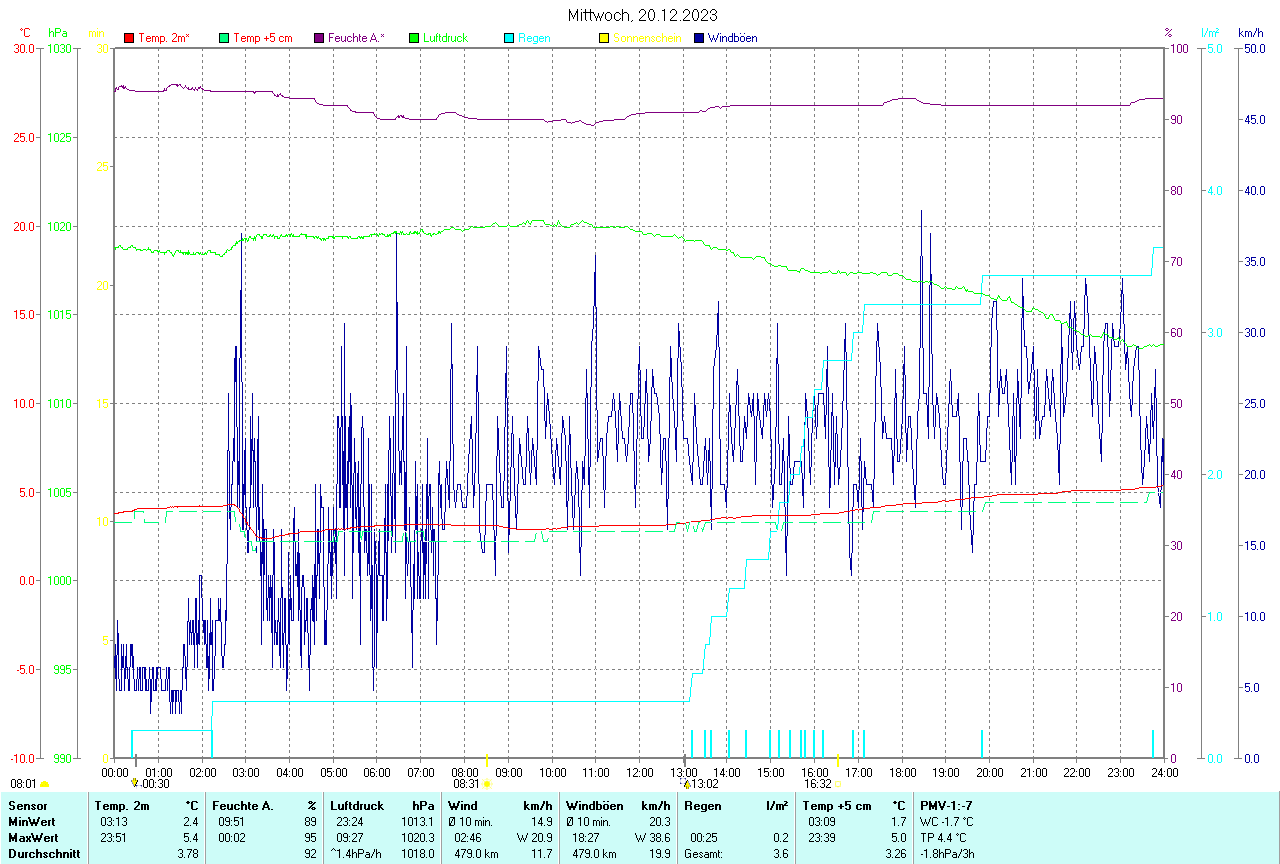Select the 'Temp. 2m*' legend label
Image resolution: width=1280 pixels, height=864 pixels.
pyautogui.click(x=164, y=38)
